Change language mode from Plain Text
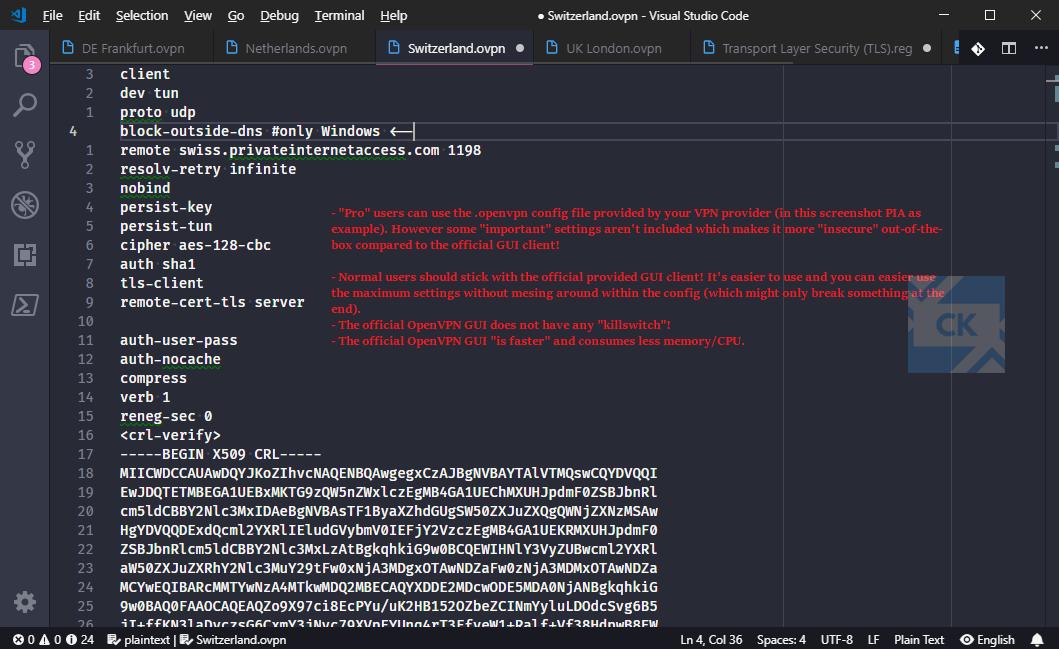The height and width of the screenshot is (649, 1059). click(919, 640)
